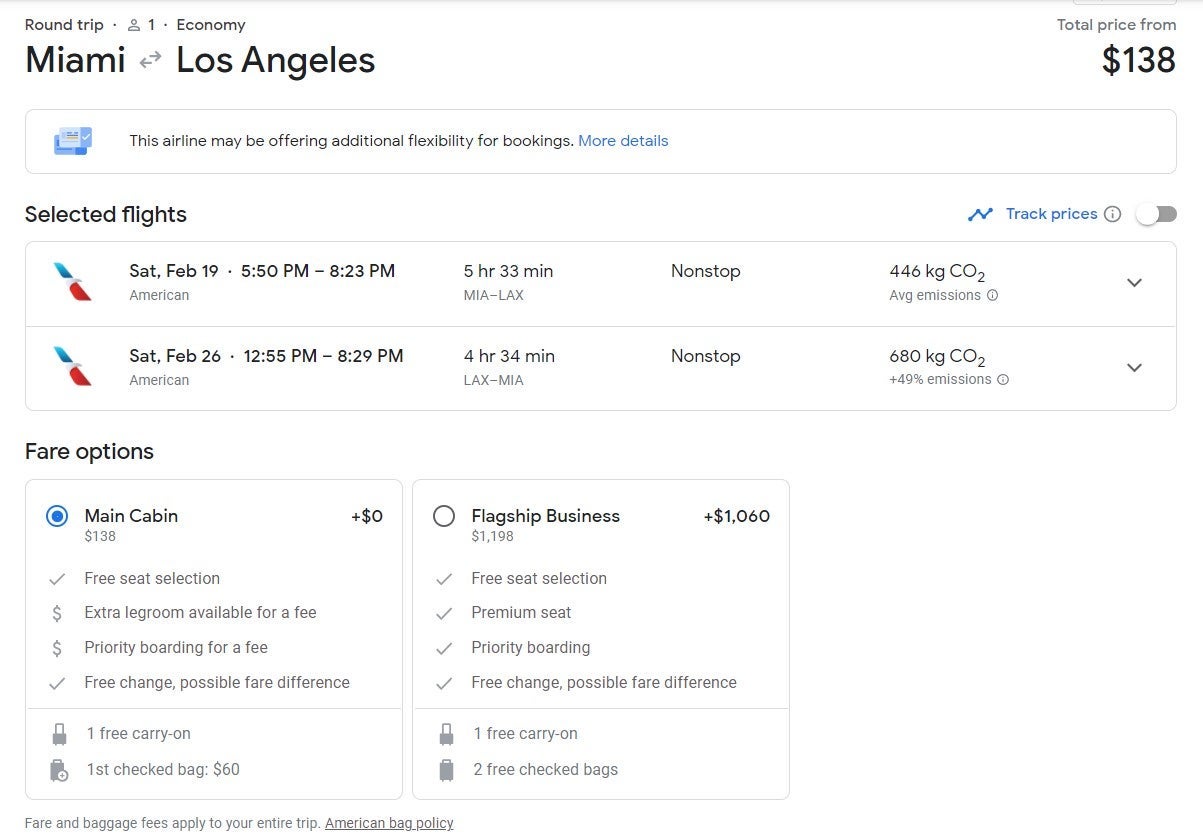Click checked bag icon in Main Cabin card
This screenshot has height=838, width=1203.
tap(59, 770)
